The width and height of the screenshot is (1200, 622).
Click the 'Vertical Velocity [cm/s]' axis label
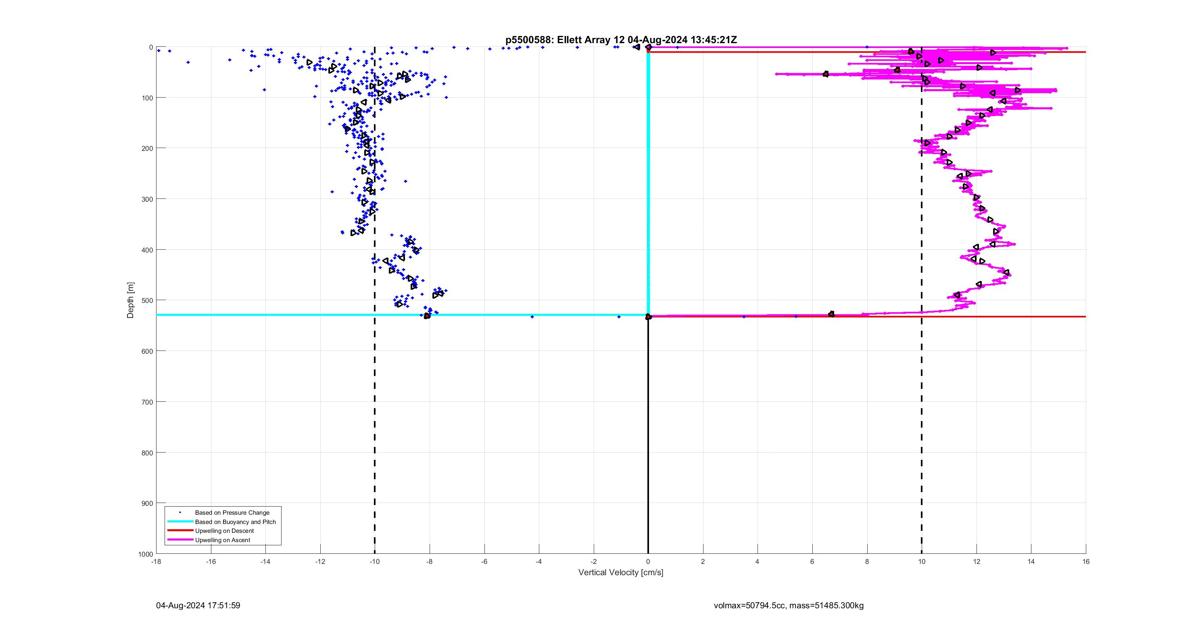tap(621, 573)
